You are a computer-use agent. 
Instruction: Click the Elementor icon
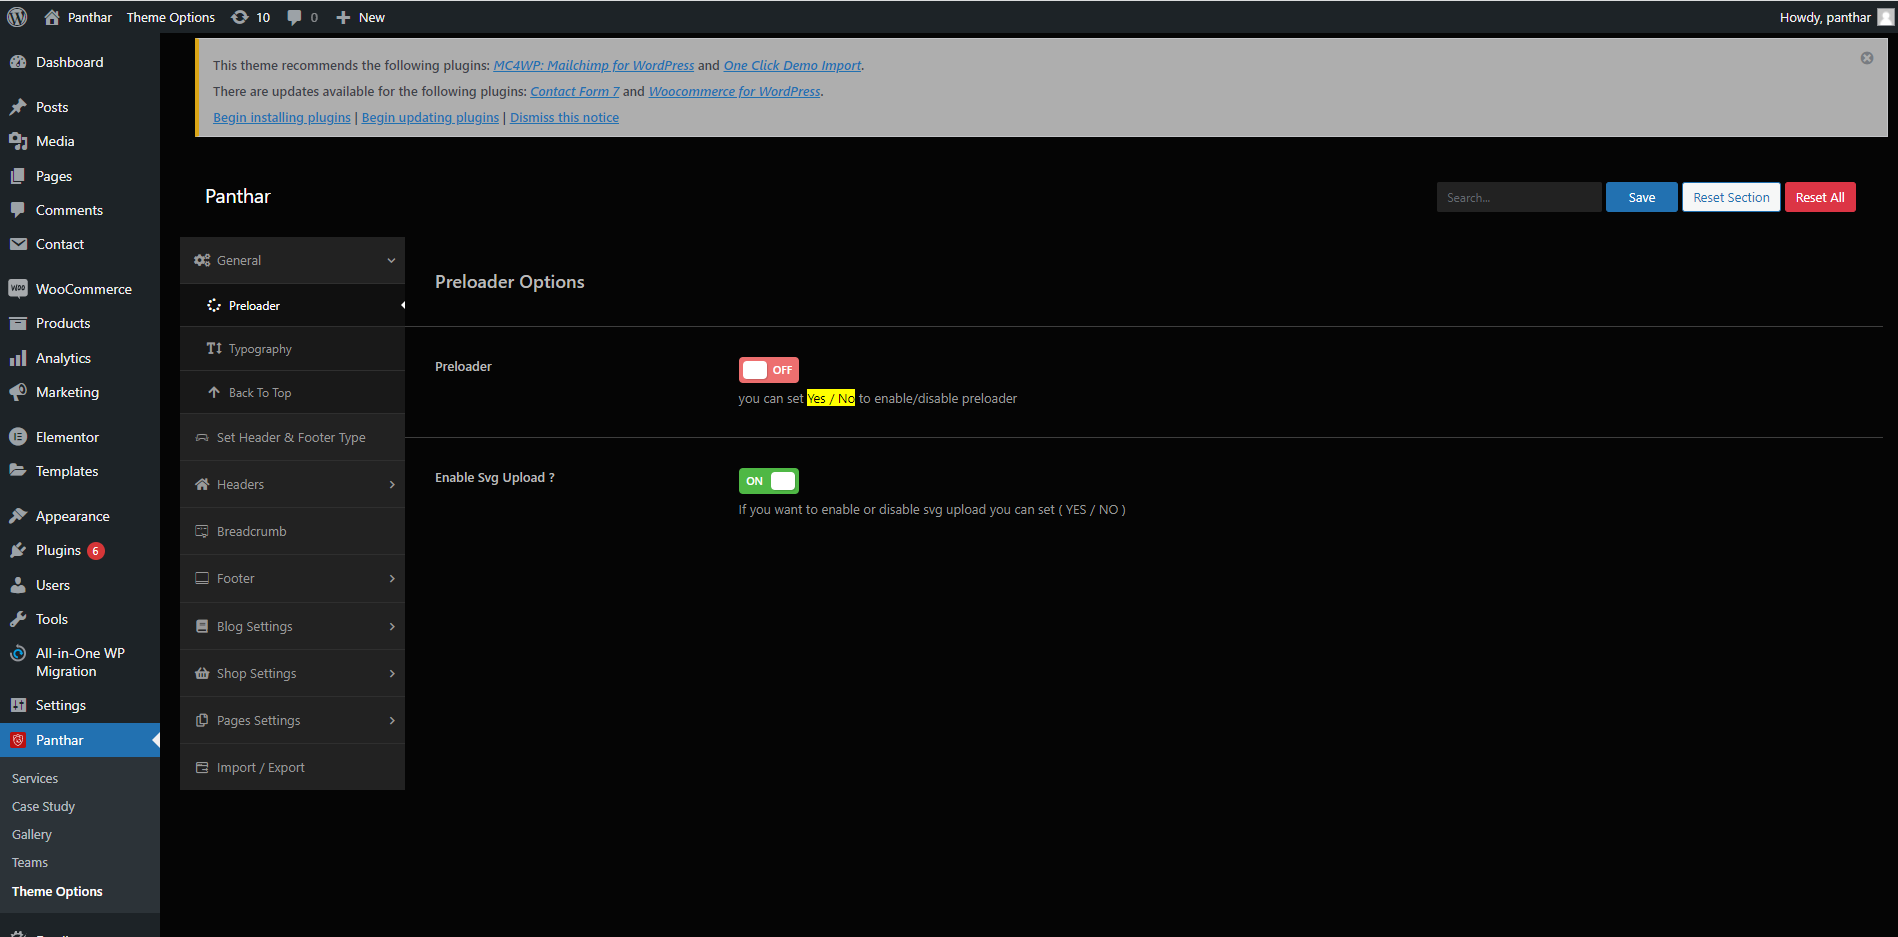tap(18, 437)
